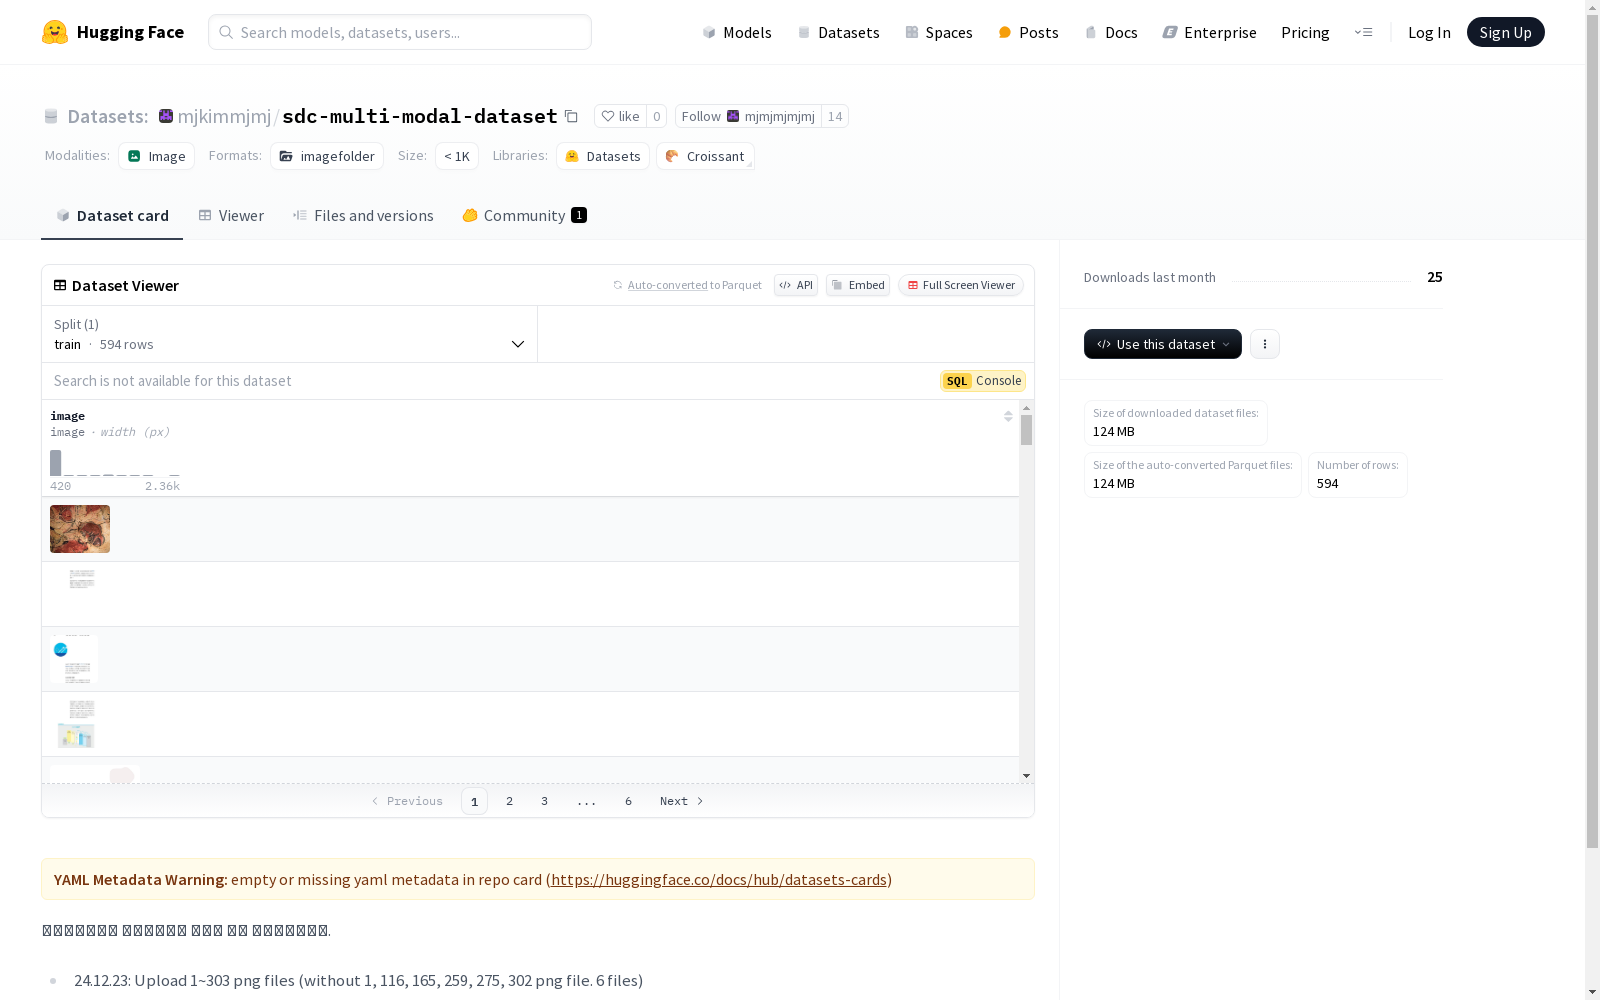Click Next page in the viewer
This screenshot has height=1000, width=1600.
682,801
